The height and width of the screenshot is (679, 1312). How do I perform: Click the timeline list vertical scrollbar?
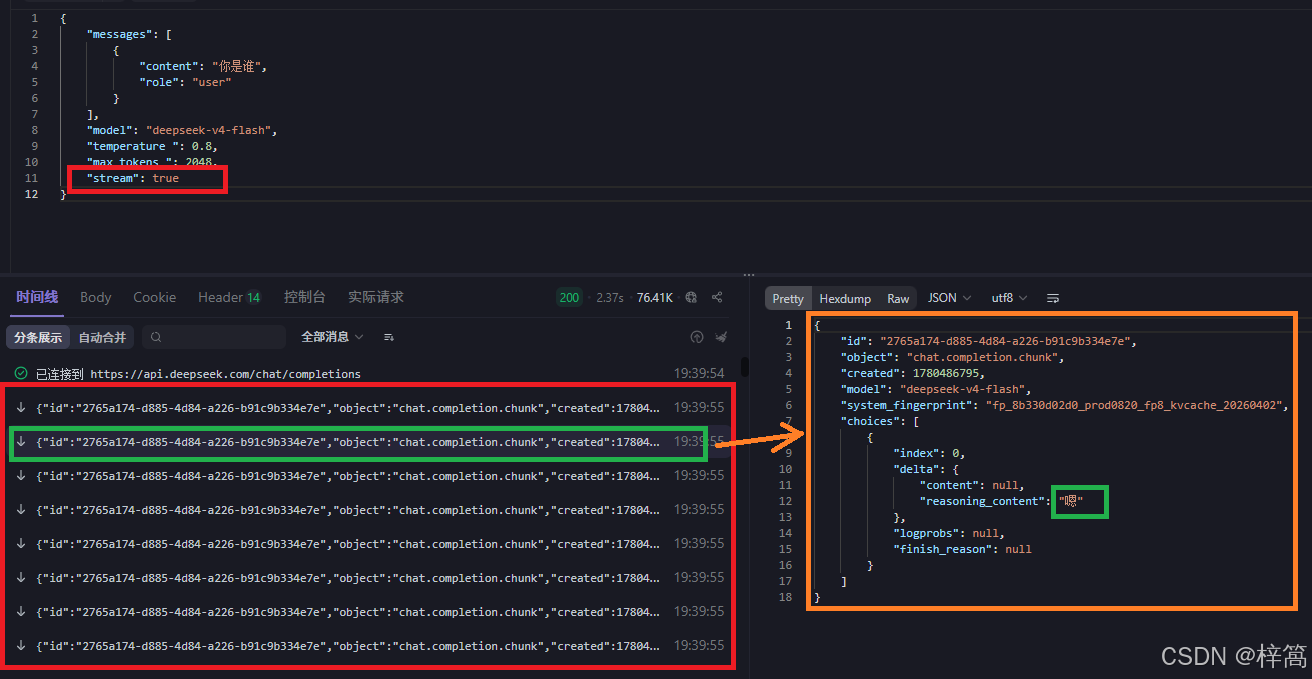[x=744, y=368]
